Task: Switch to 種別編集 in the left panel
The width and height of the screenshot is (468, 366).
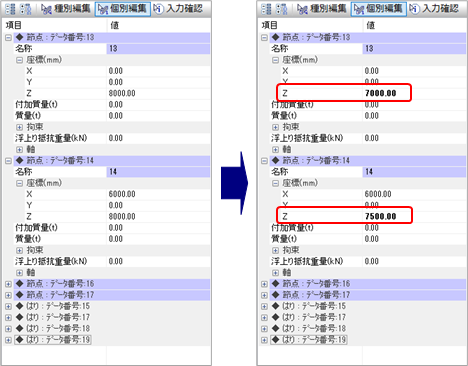Action: (x=66, y=9)
